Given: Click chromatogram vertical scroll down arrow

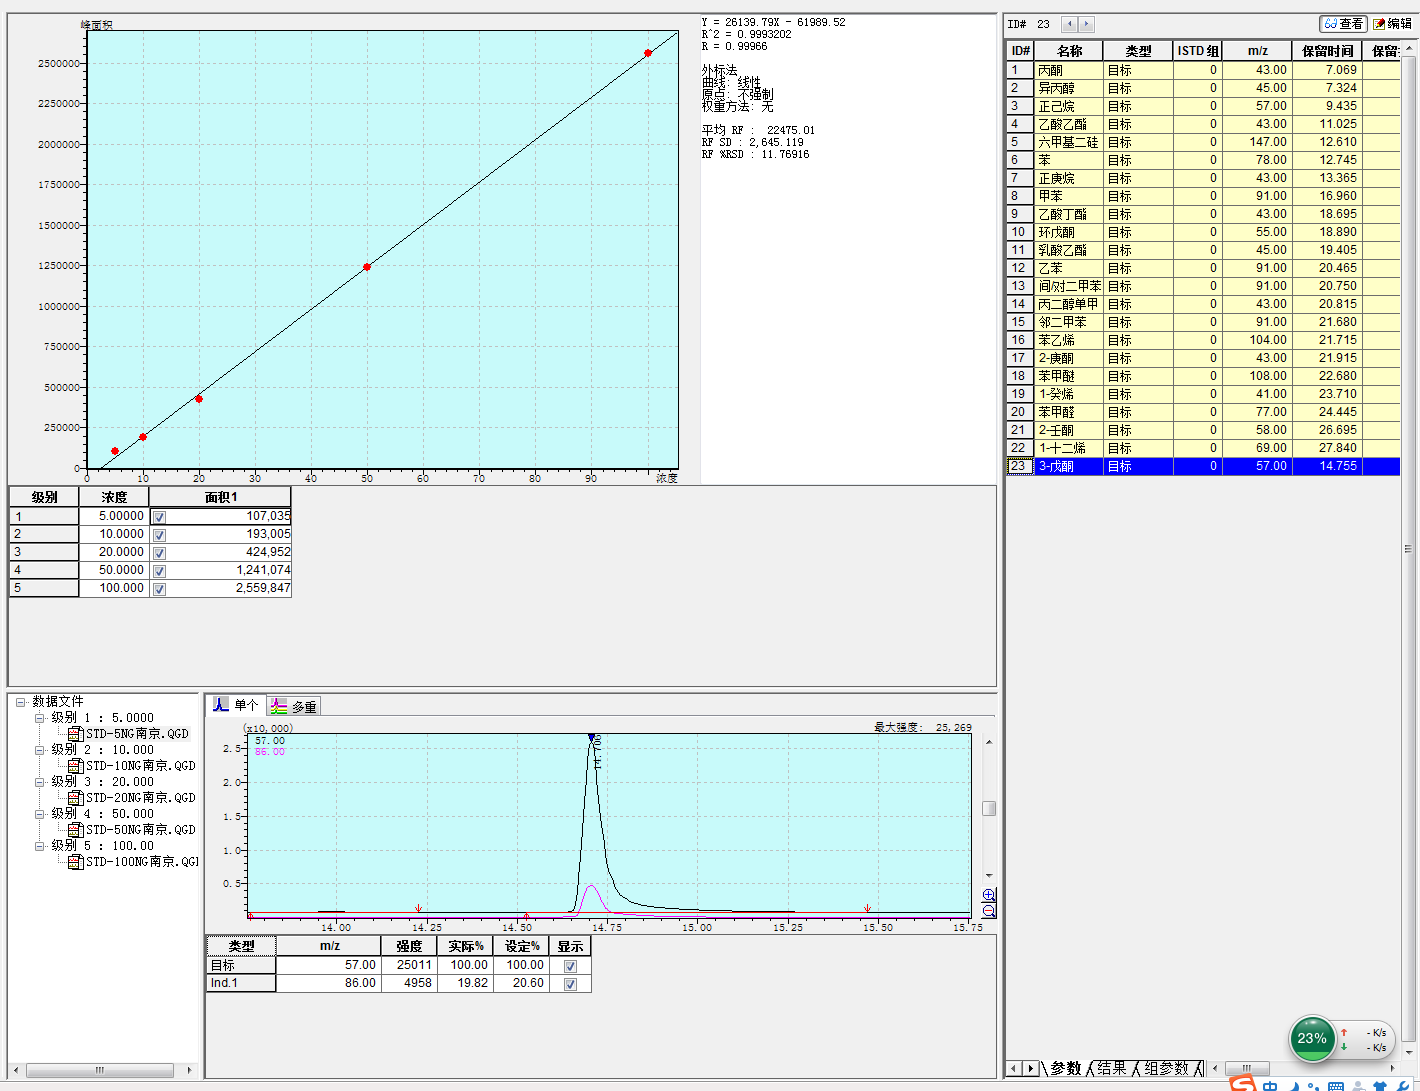Looking at the screenshot, I should click(989, 876).
